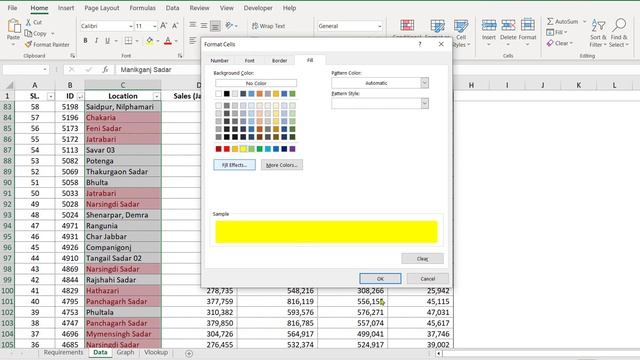
Task: Apply the Fill Color bucket icon
Action: pyautogui.click(x=150, y=40)
